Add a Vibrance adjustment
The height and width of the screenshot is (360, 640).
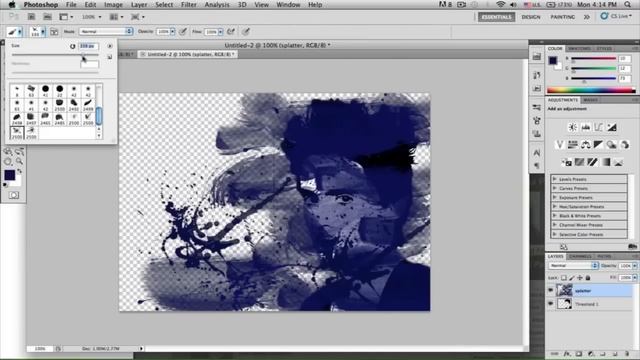[x=560, y=144]
